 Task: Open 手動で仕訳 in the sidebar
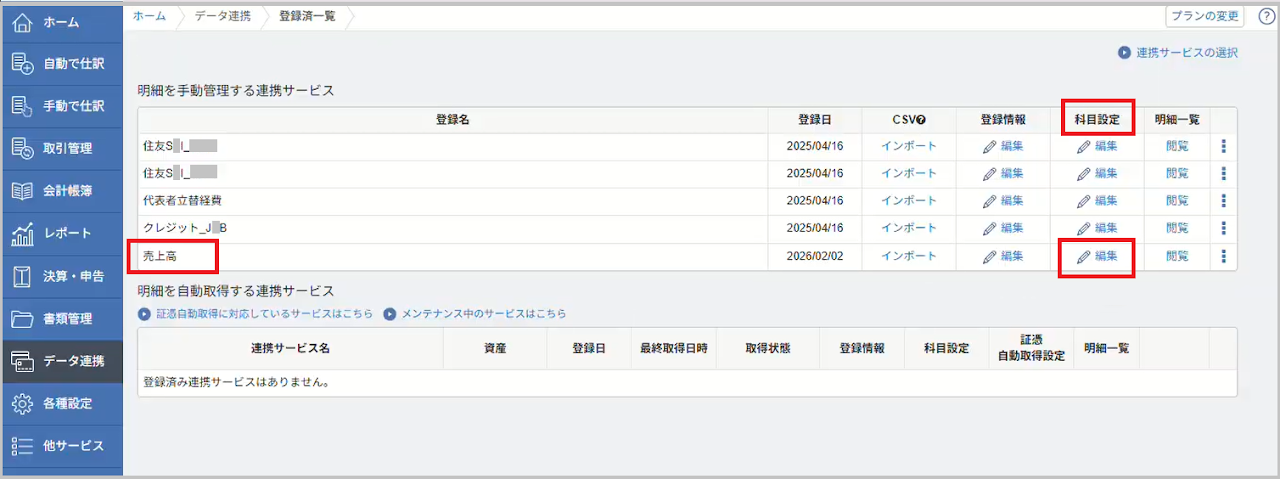(x=61, y=105)
